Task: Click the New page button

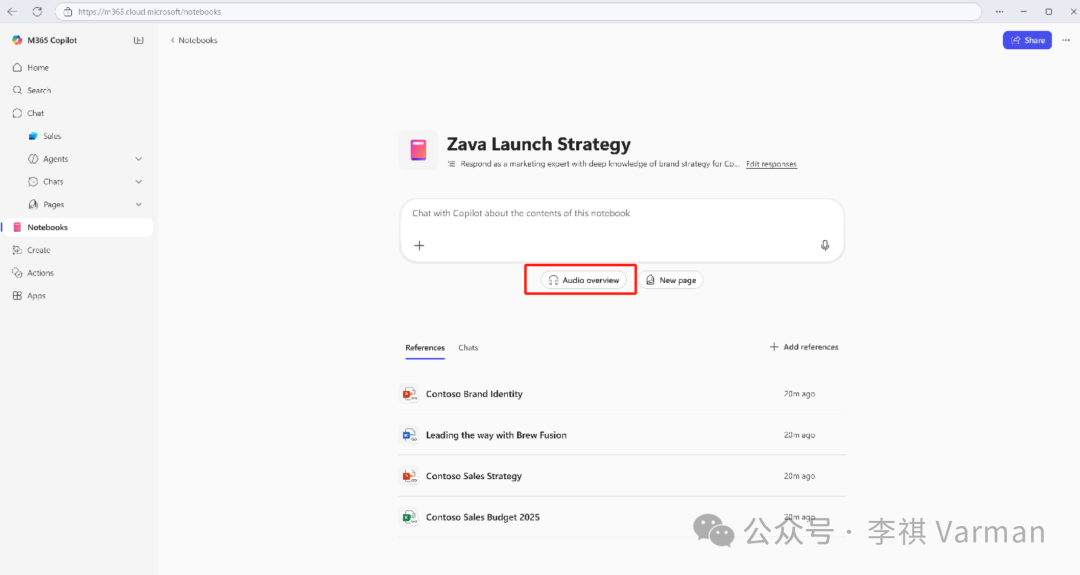Action: click(x=671, y=280)
